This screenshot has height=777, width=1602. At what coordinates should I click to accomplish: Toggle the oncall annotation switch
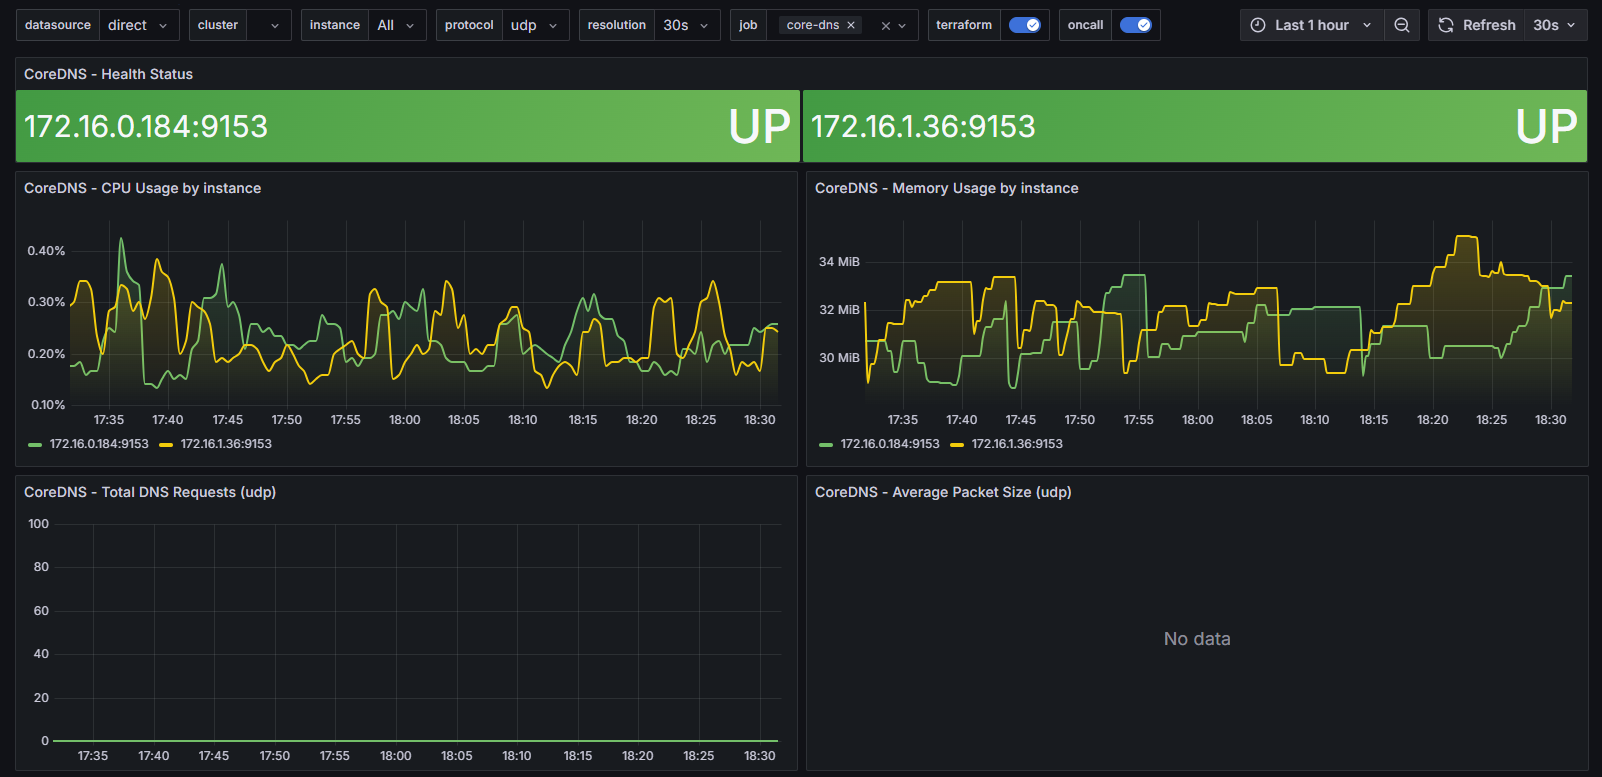coord(1135,25)
